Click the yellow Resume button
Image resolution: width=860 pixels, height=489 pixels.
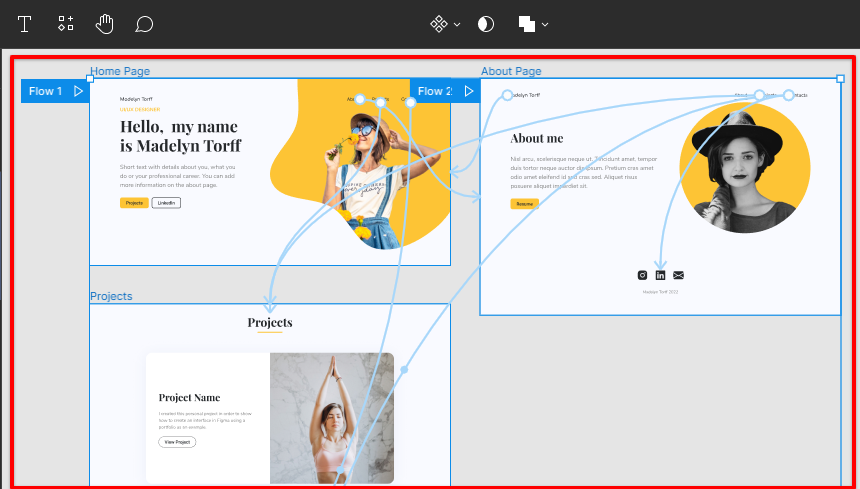[524, 204]
